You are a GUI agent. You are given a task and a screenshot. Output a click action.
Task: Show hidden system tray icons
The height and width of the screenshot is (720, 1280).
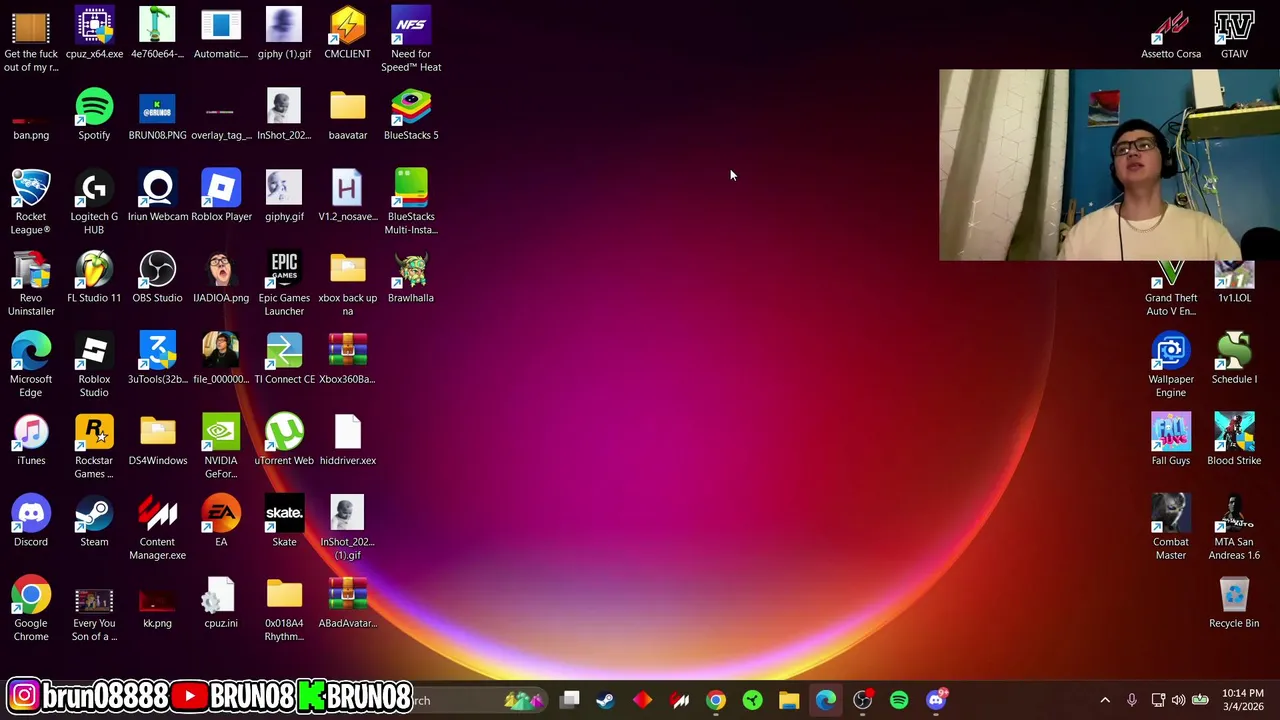click(x=1105, y=700)
